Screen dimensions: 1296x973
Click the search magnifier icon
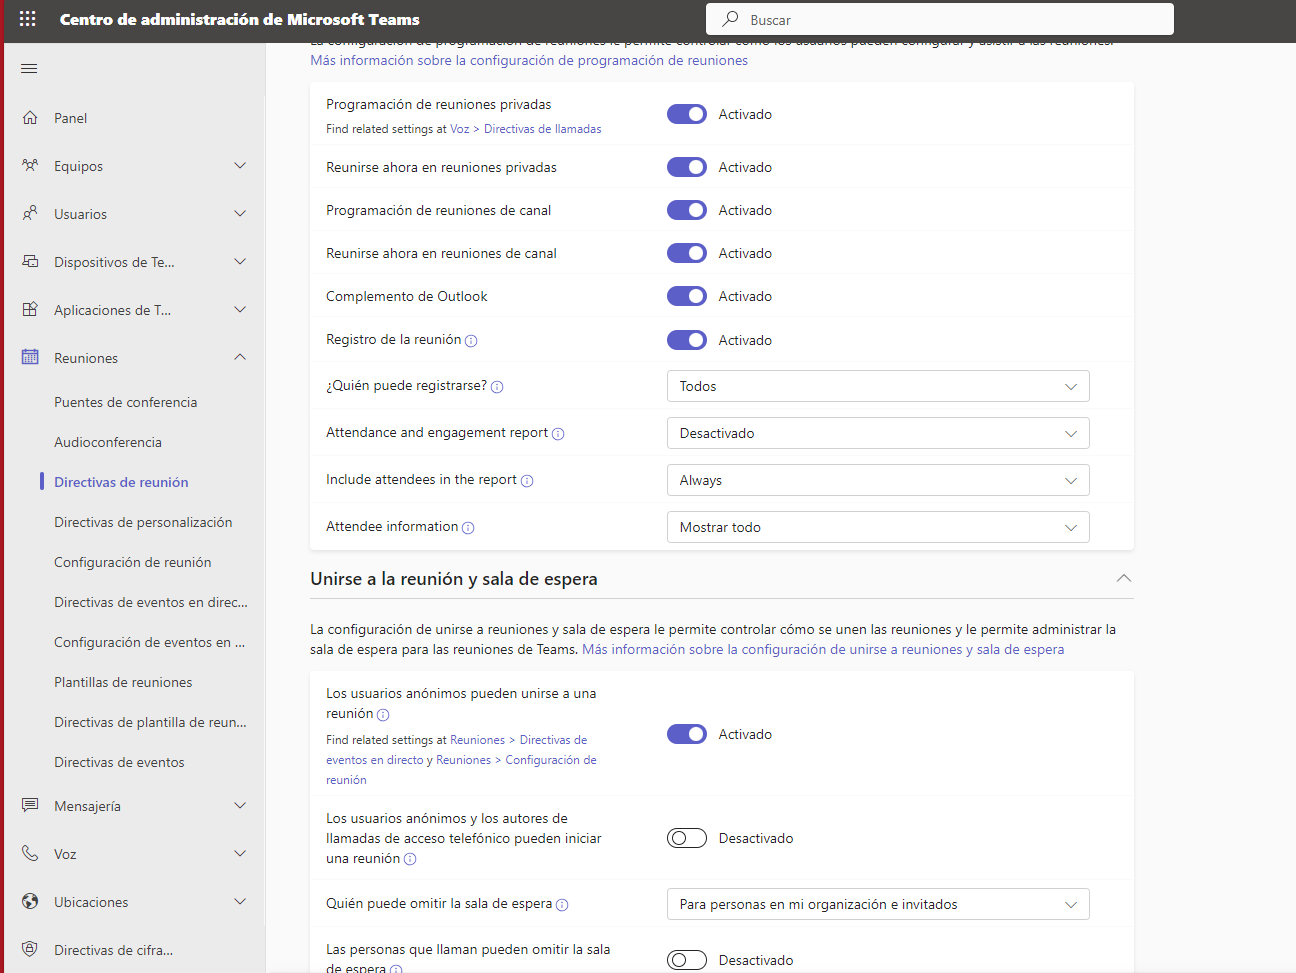(731, 19)
